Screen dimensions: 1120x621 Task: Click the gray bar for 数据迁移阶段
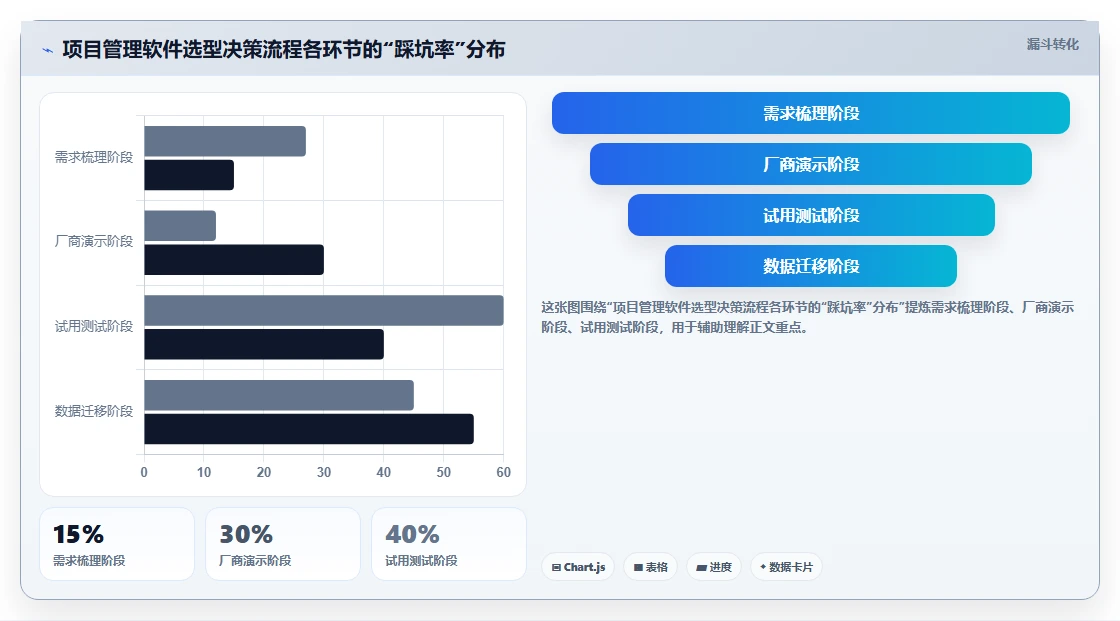[279, 395]
